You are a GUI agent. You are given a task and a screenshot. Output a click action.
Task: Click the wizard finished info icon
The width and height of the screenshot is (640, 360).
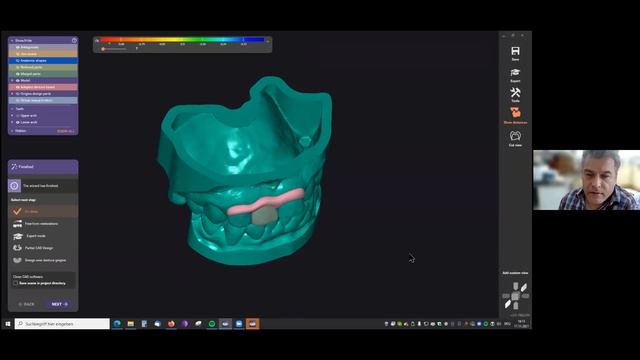click(14, 186)
